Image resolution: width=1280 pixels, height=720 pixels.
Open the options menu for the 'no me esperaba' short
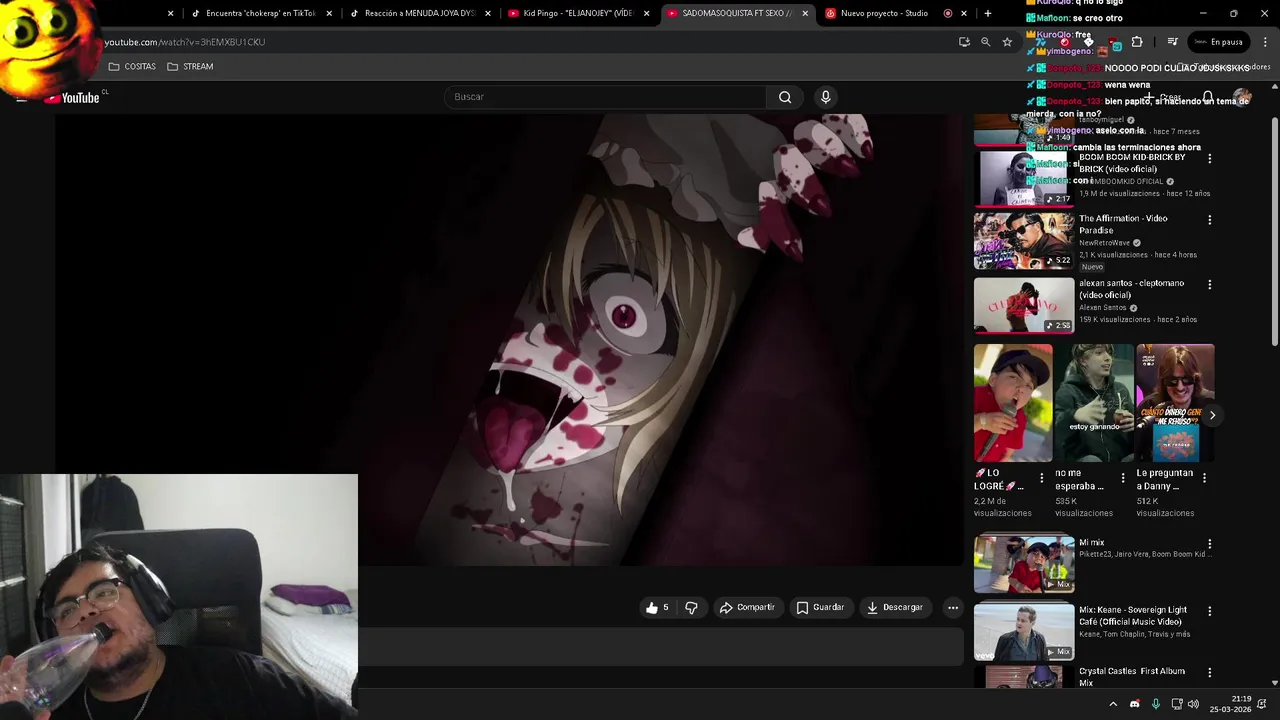(1122, 478)
